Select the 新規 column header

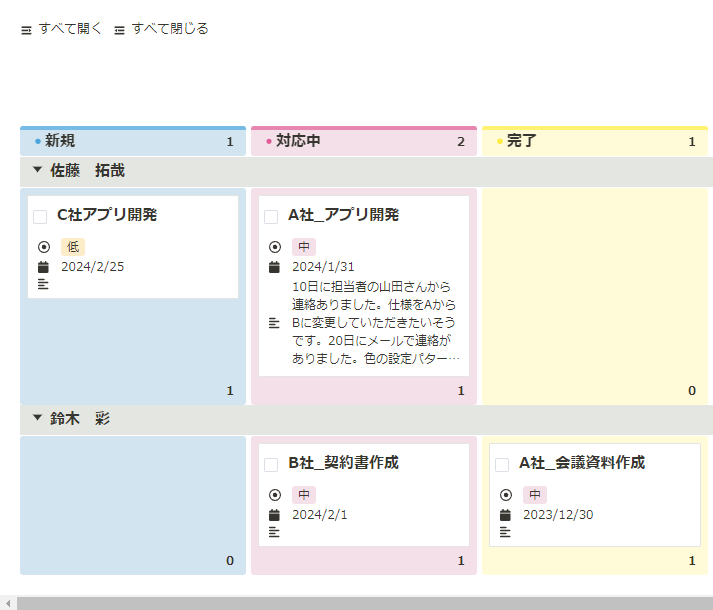click(x=133, y=141)
